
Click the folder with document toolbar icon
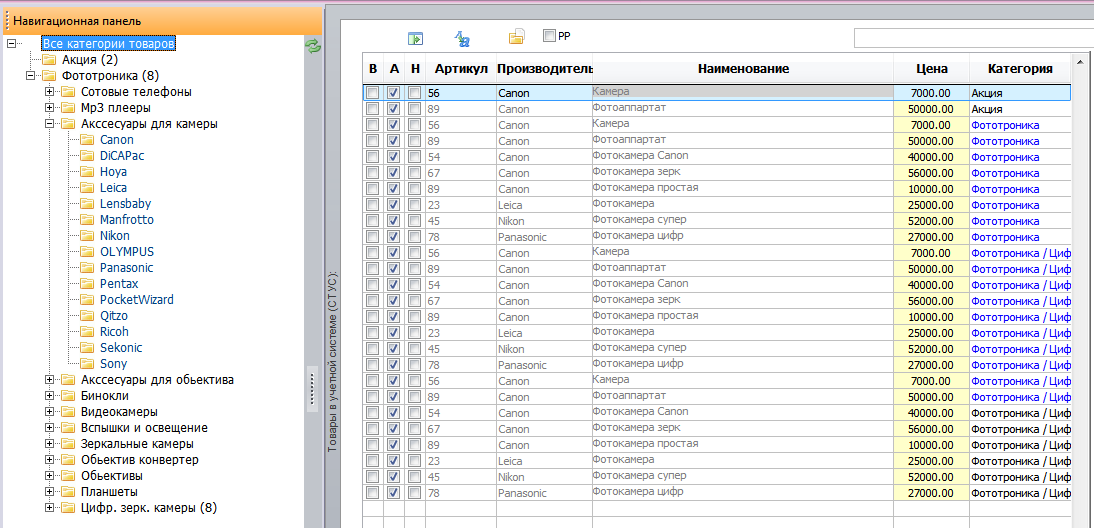tap(516, 38)
